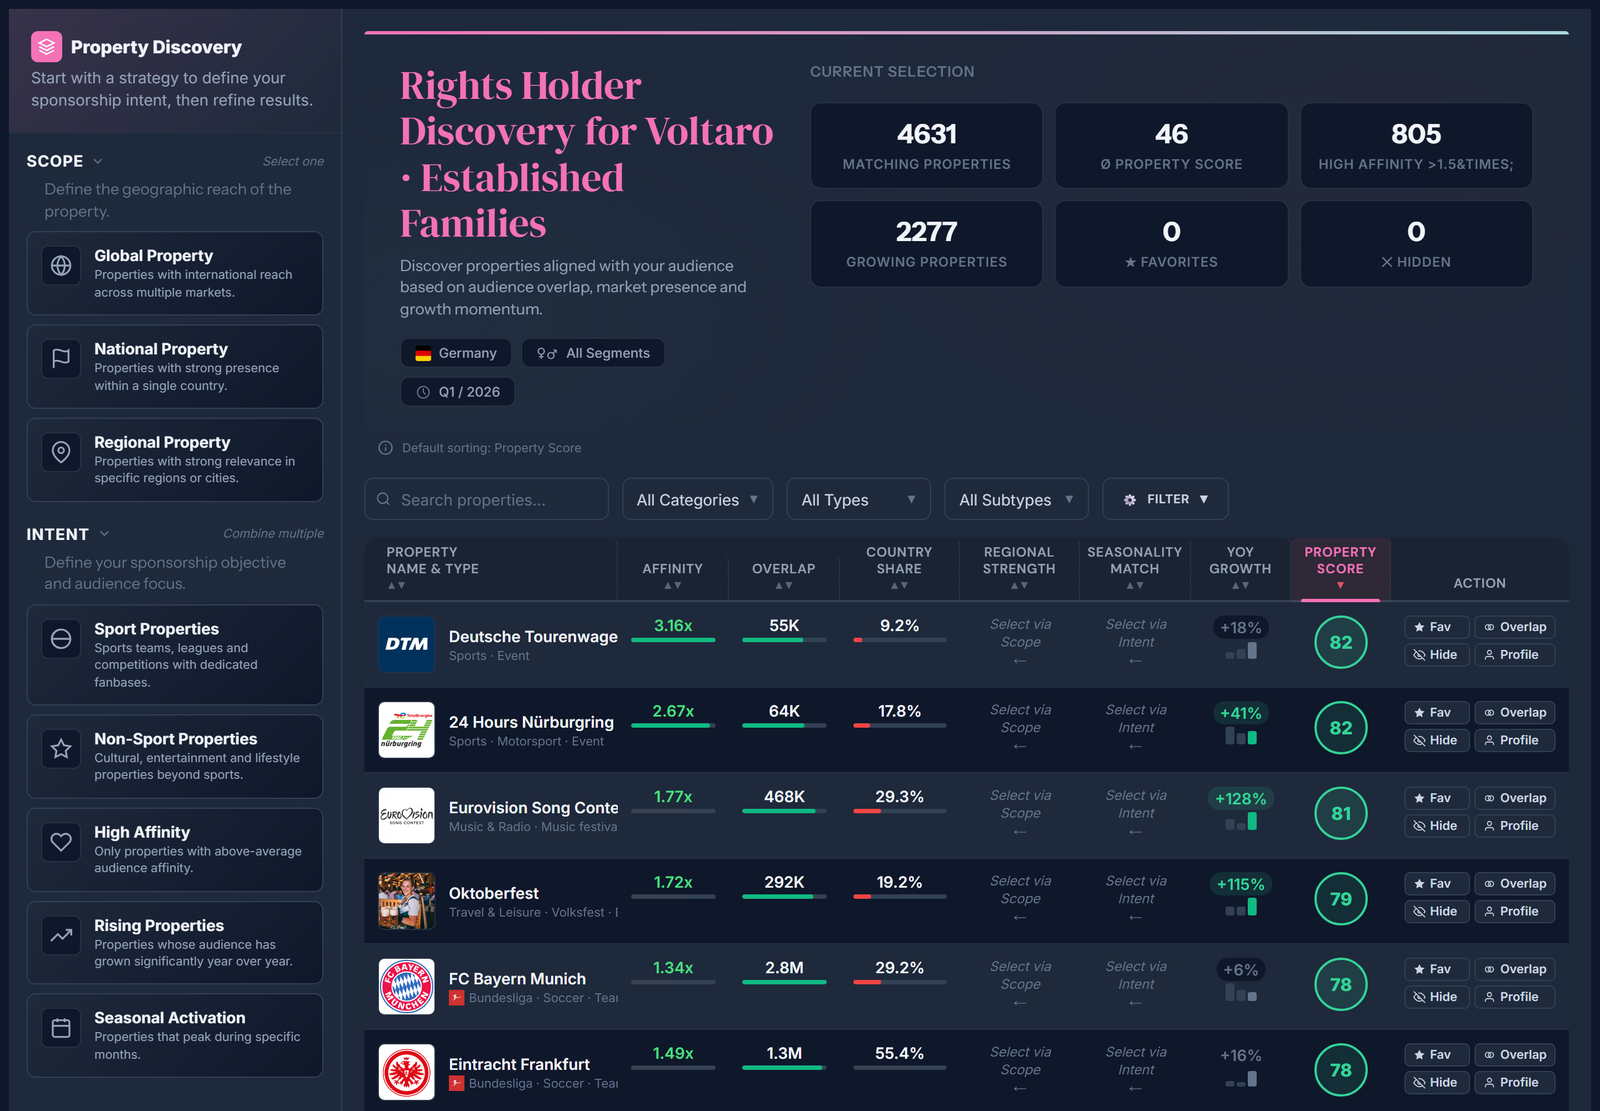Click the heart icon in High Affinity
Viewport: 1600px width, 1111px height.
point(61,841)
